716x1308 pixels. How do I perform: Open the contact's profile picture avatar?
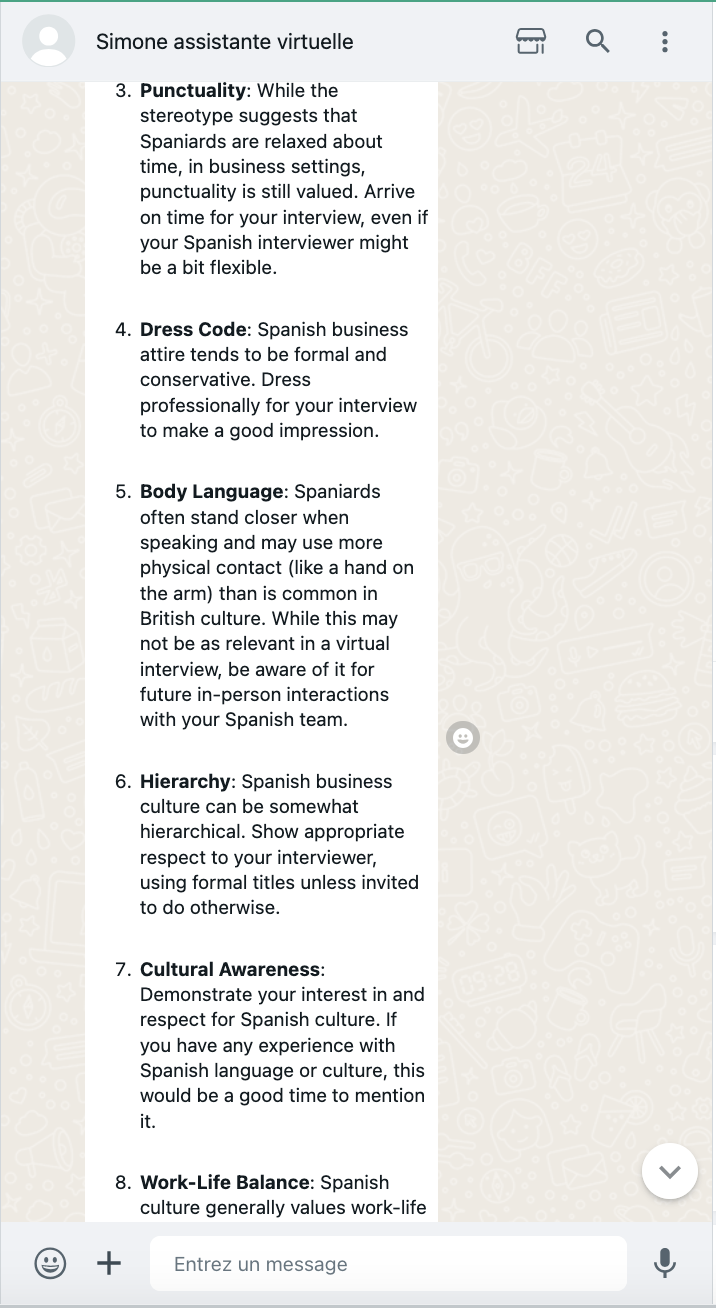48,41
